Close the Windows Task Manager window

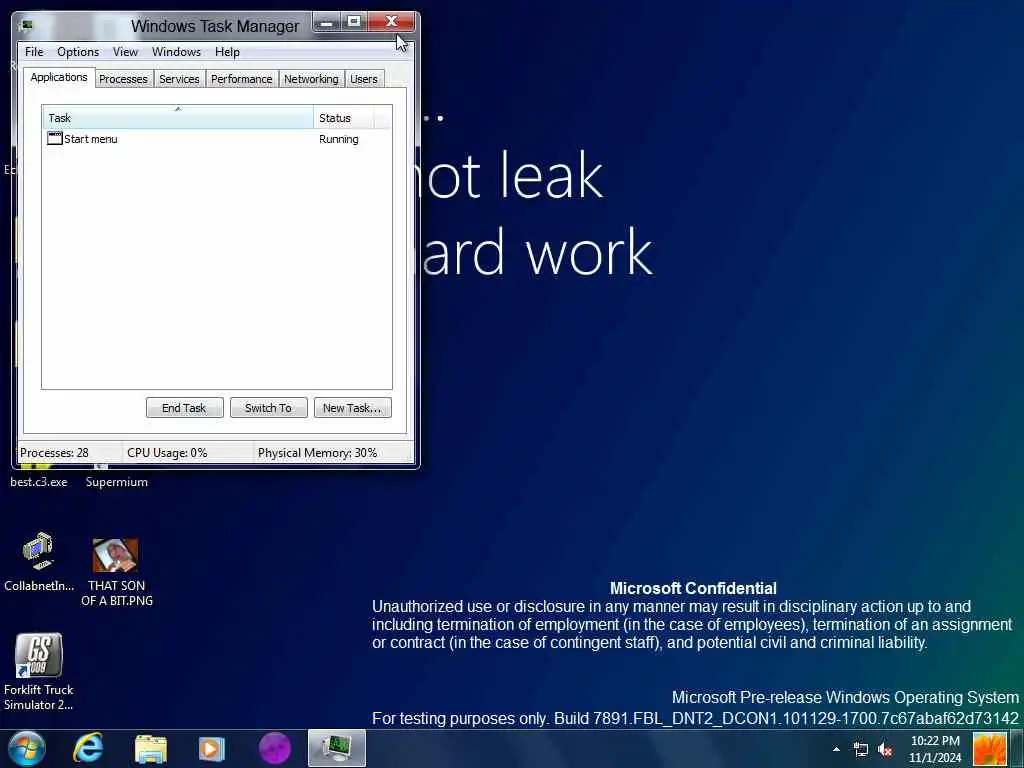[391, 22]
